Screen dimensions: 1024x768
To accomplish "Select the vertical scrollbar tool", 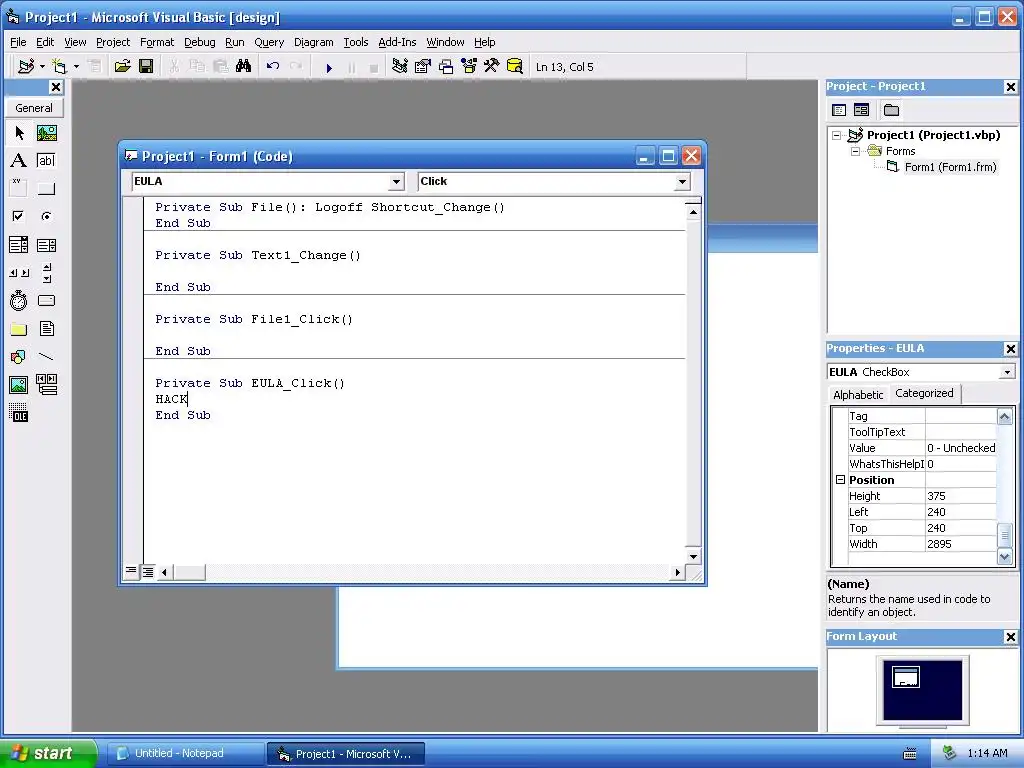I will [x=46, y=273].
